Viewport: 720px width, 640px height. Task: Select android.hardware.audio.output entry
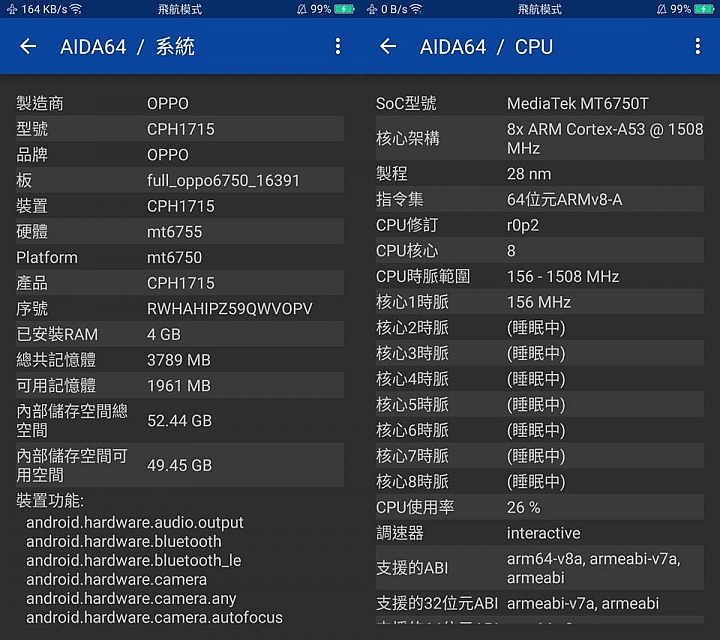click(x=135, y=522)
